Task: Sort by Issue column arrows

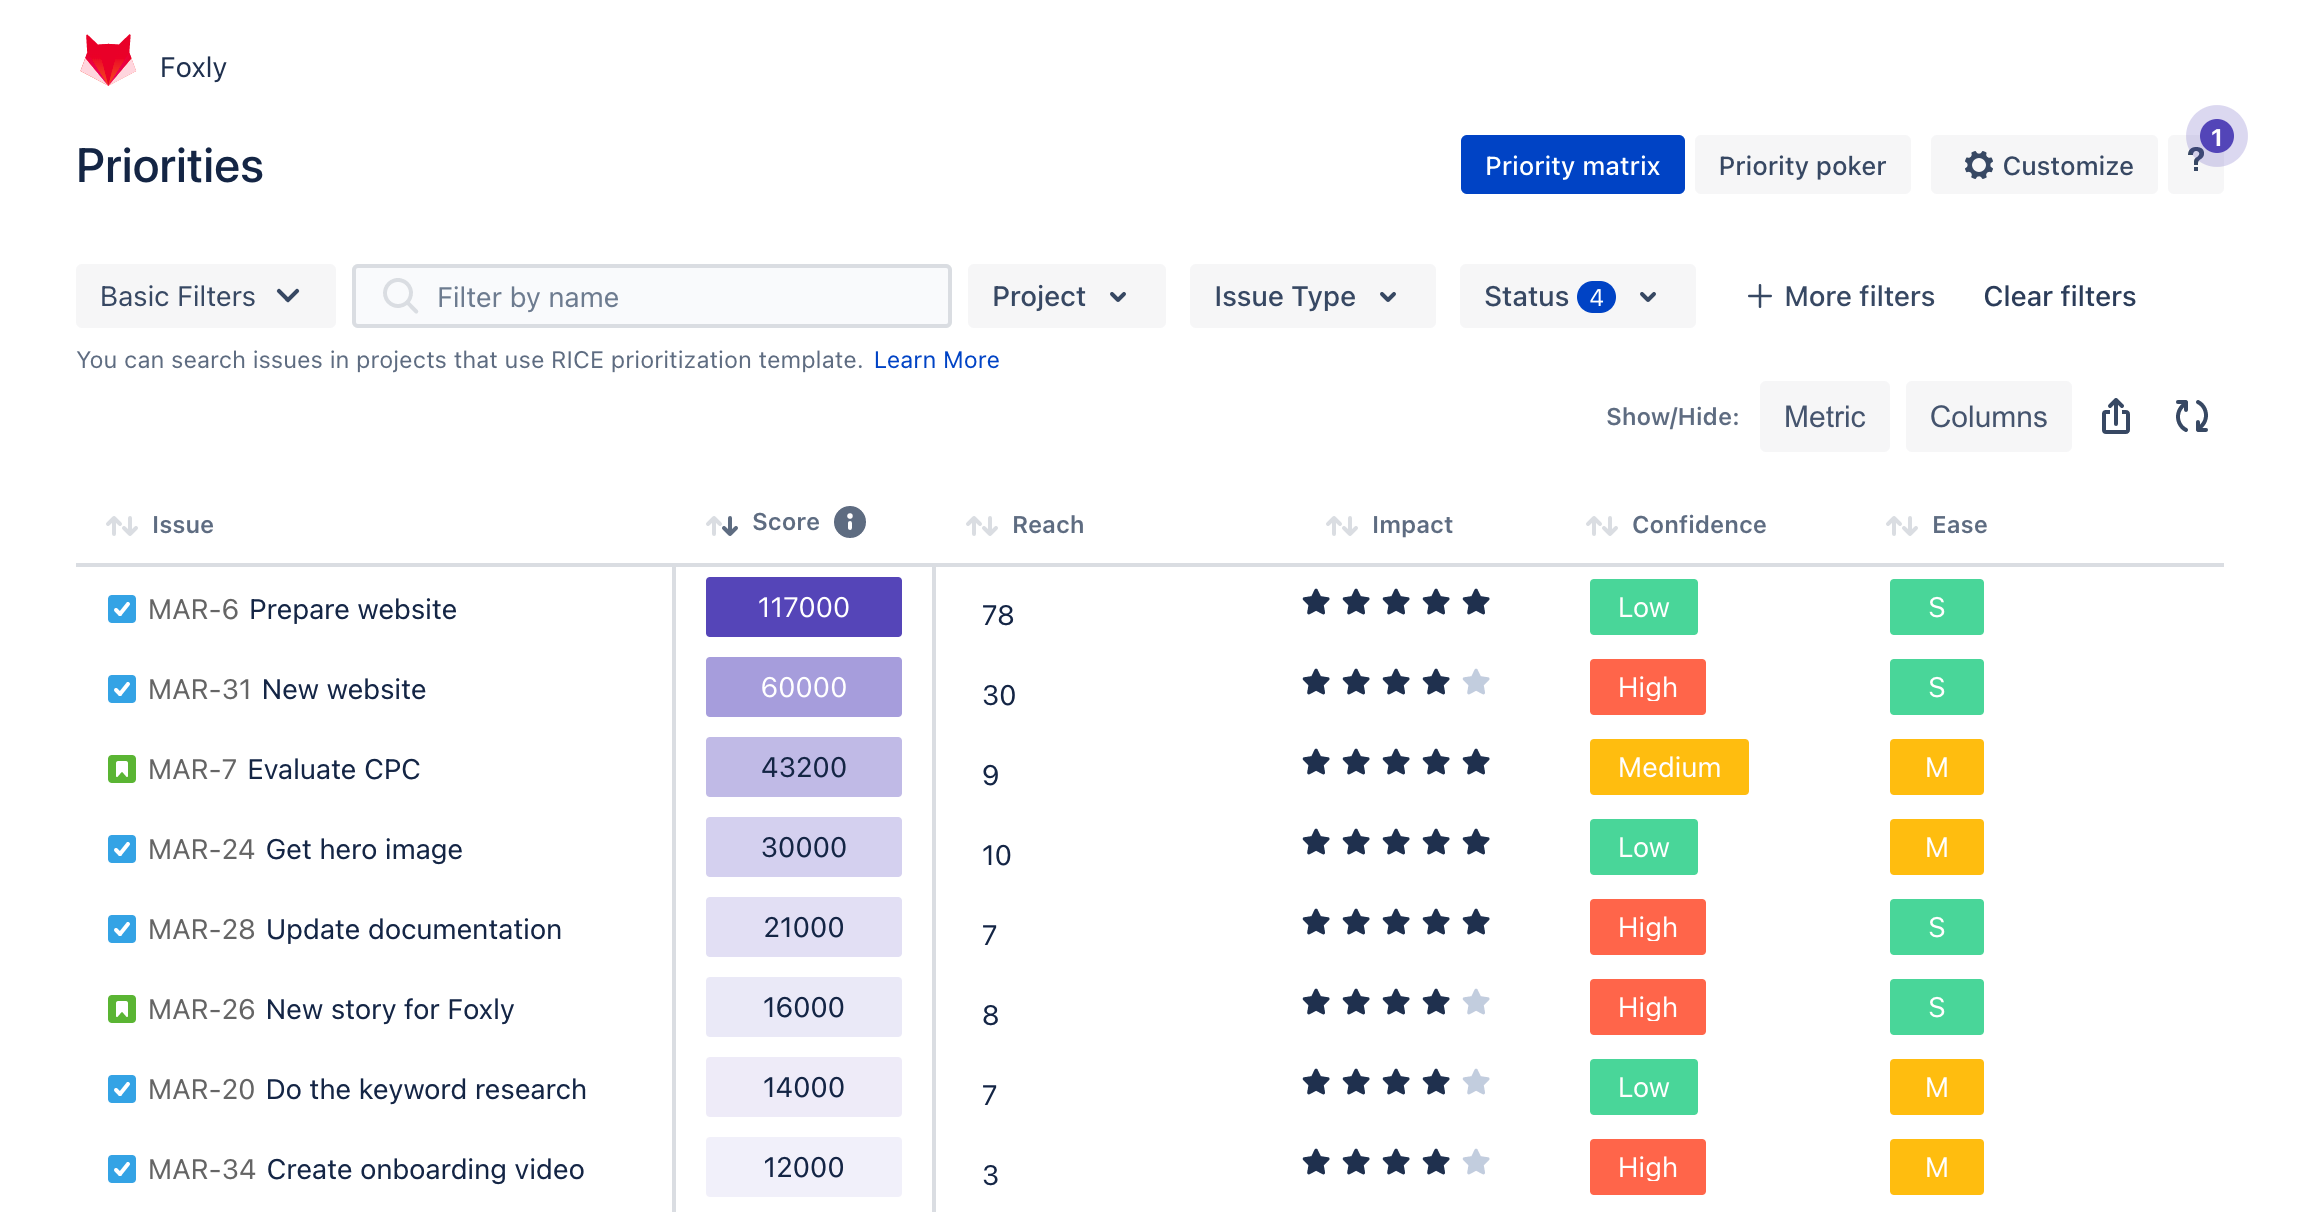Action: pos(122,525)
